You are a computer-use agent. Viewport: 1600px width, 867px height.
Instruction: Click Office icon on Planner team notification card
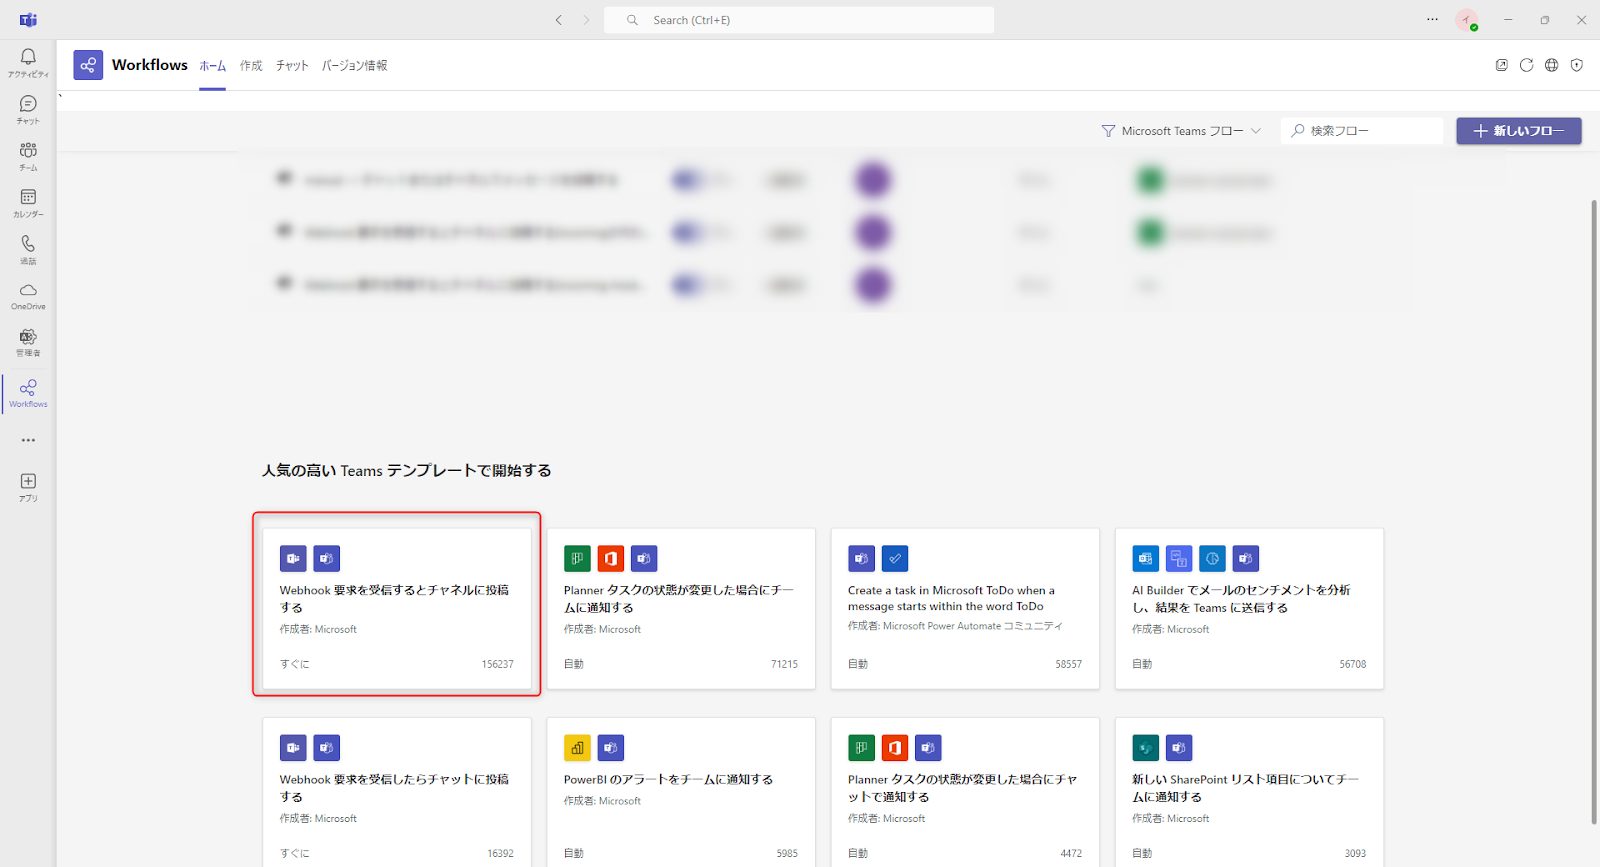coord(611,559)
